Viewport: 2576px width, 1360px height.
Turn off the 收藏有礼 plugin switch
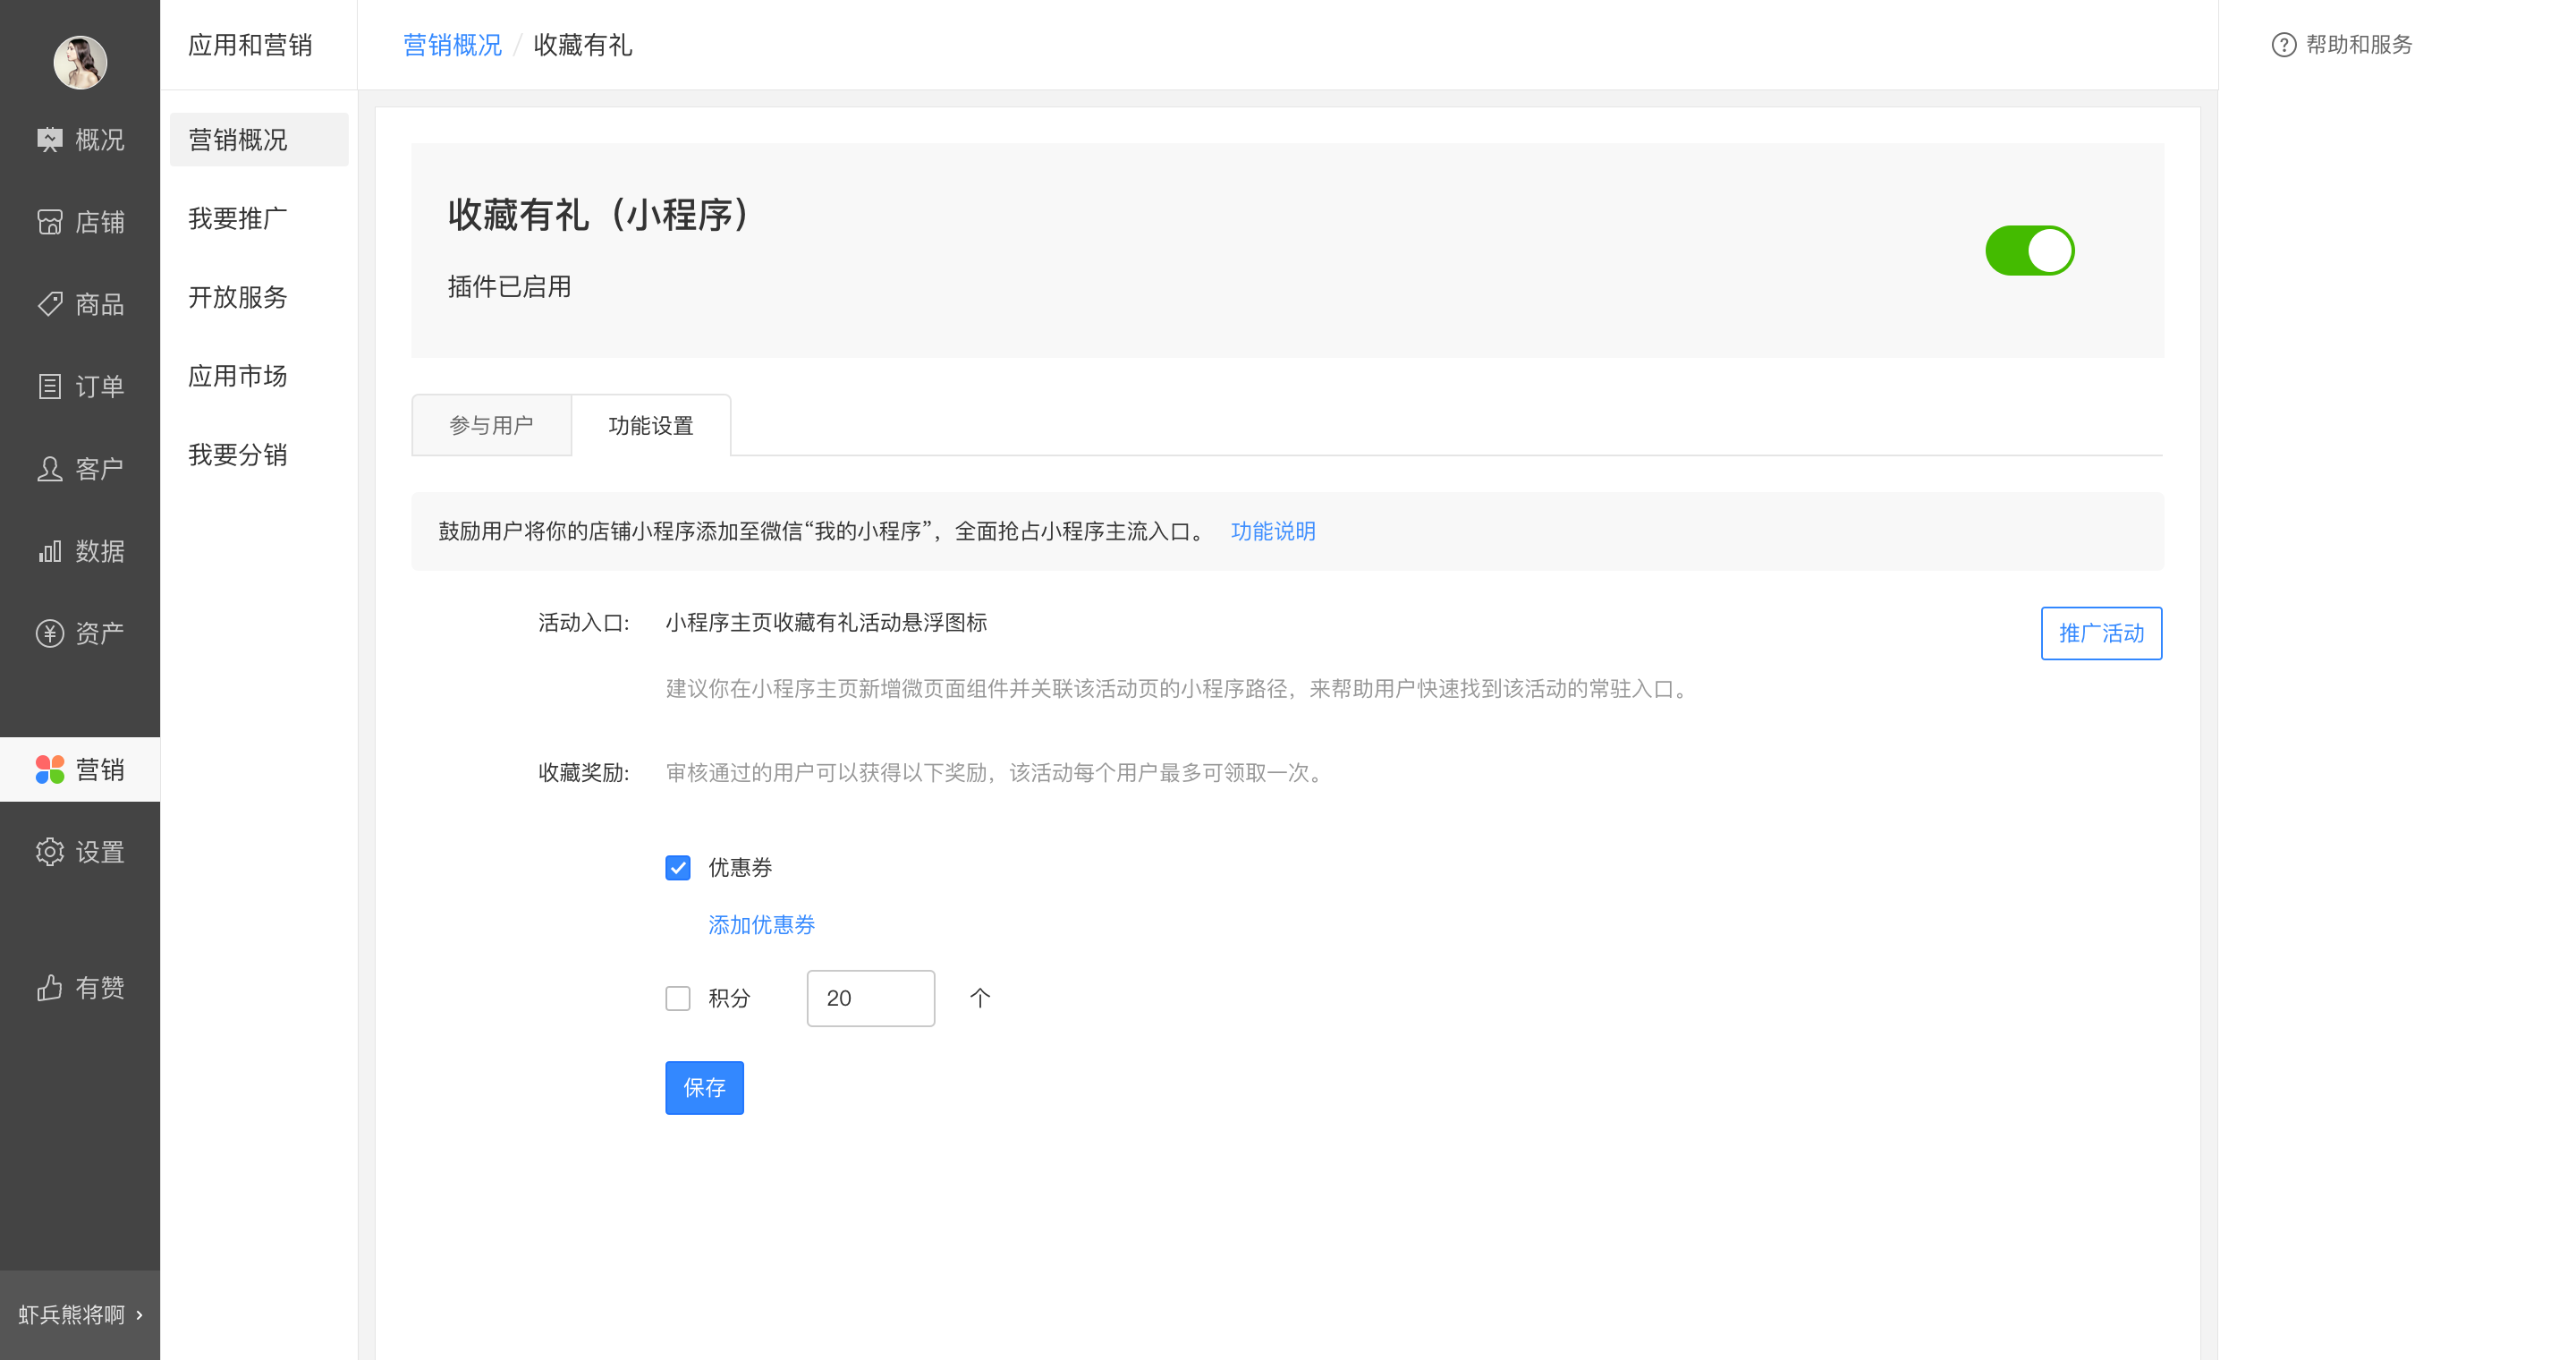click(x=2029, y=250)
